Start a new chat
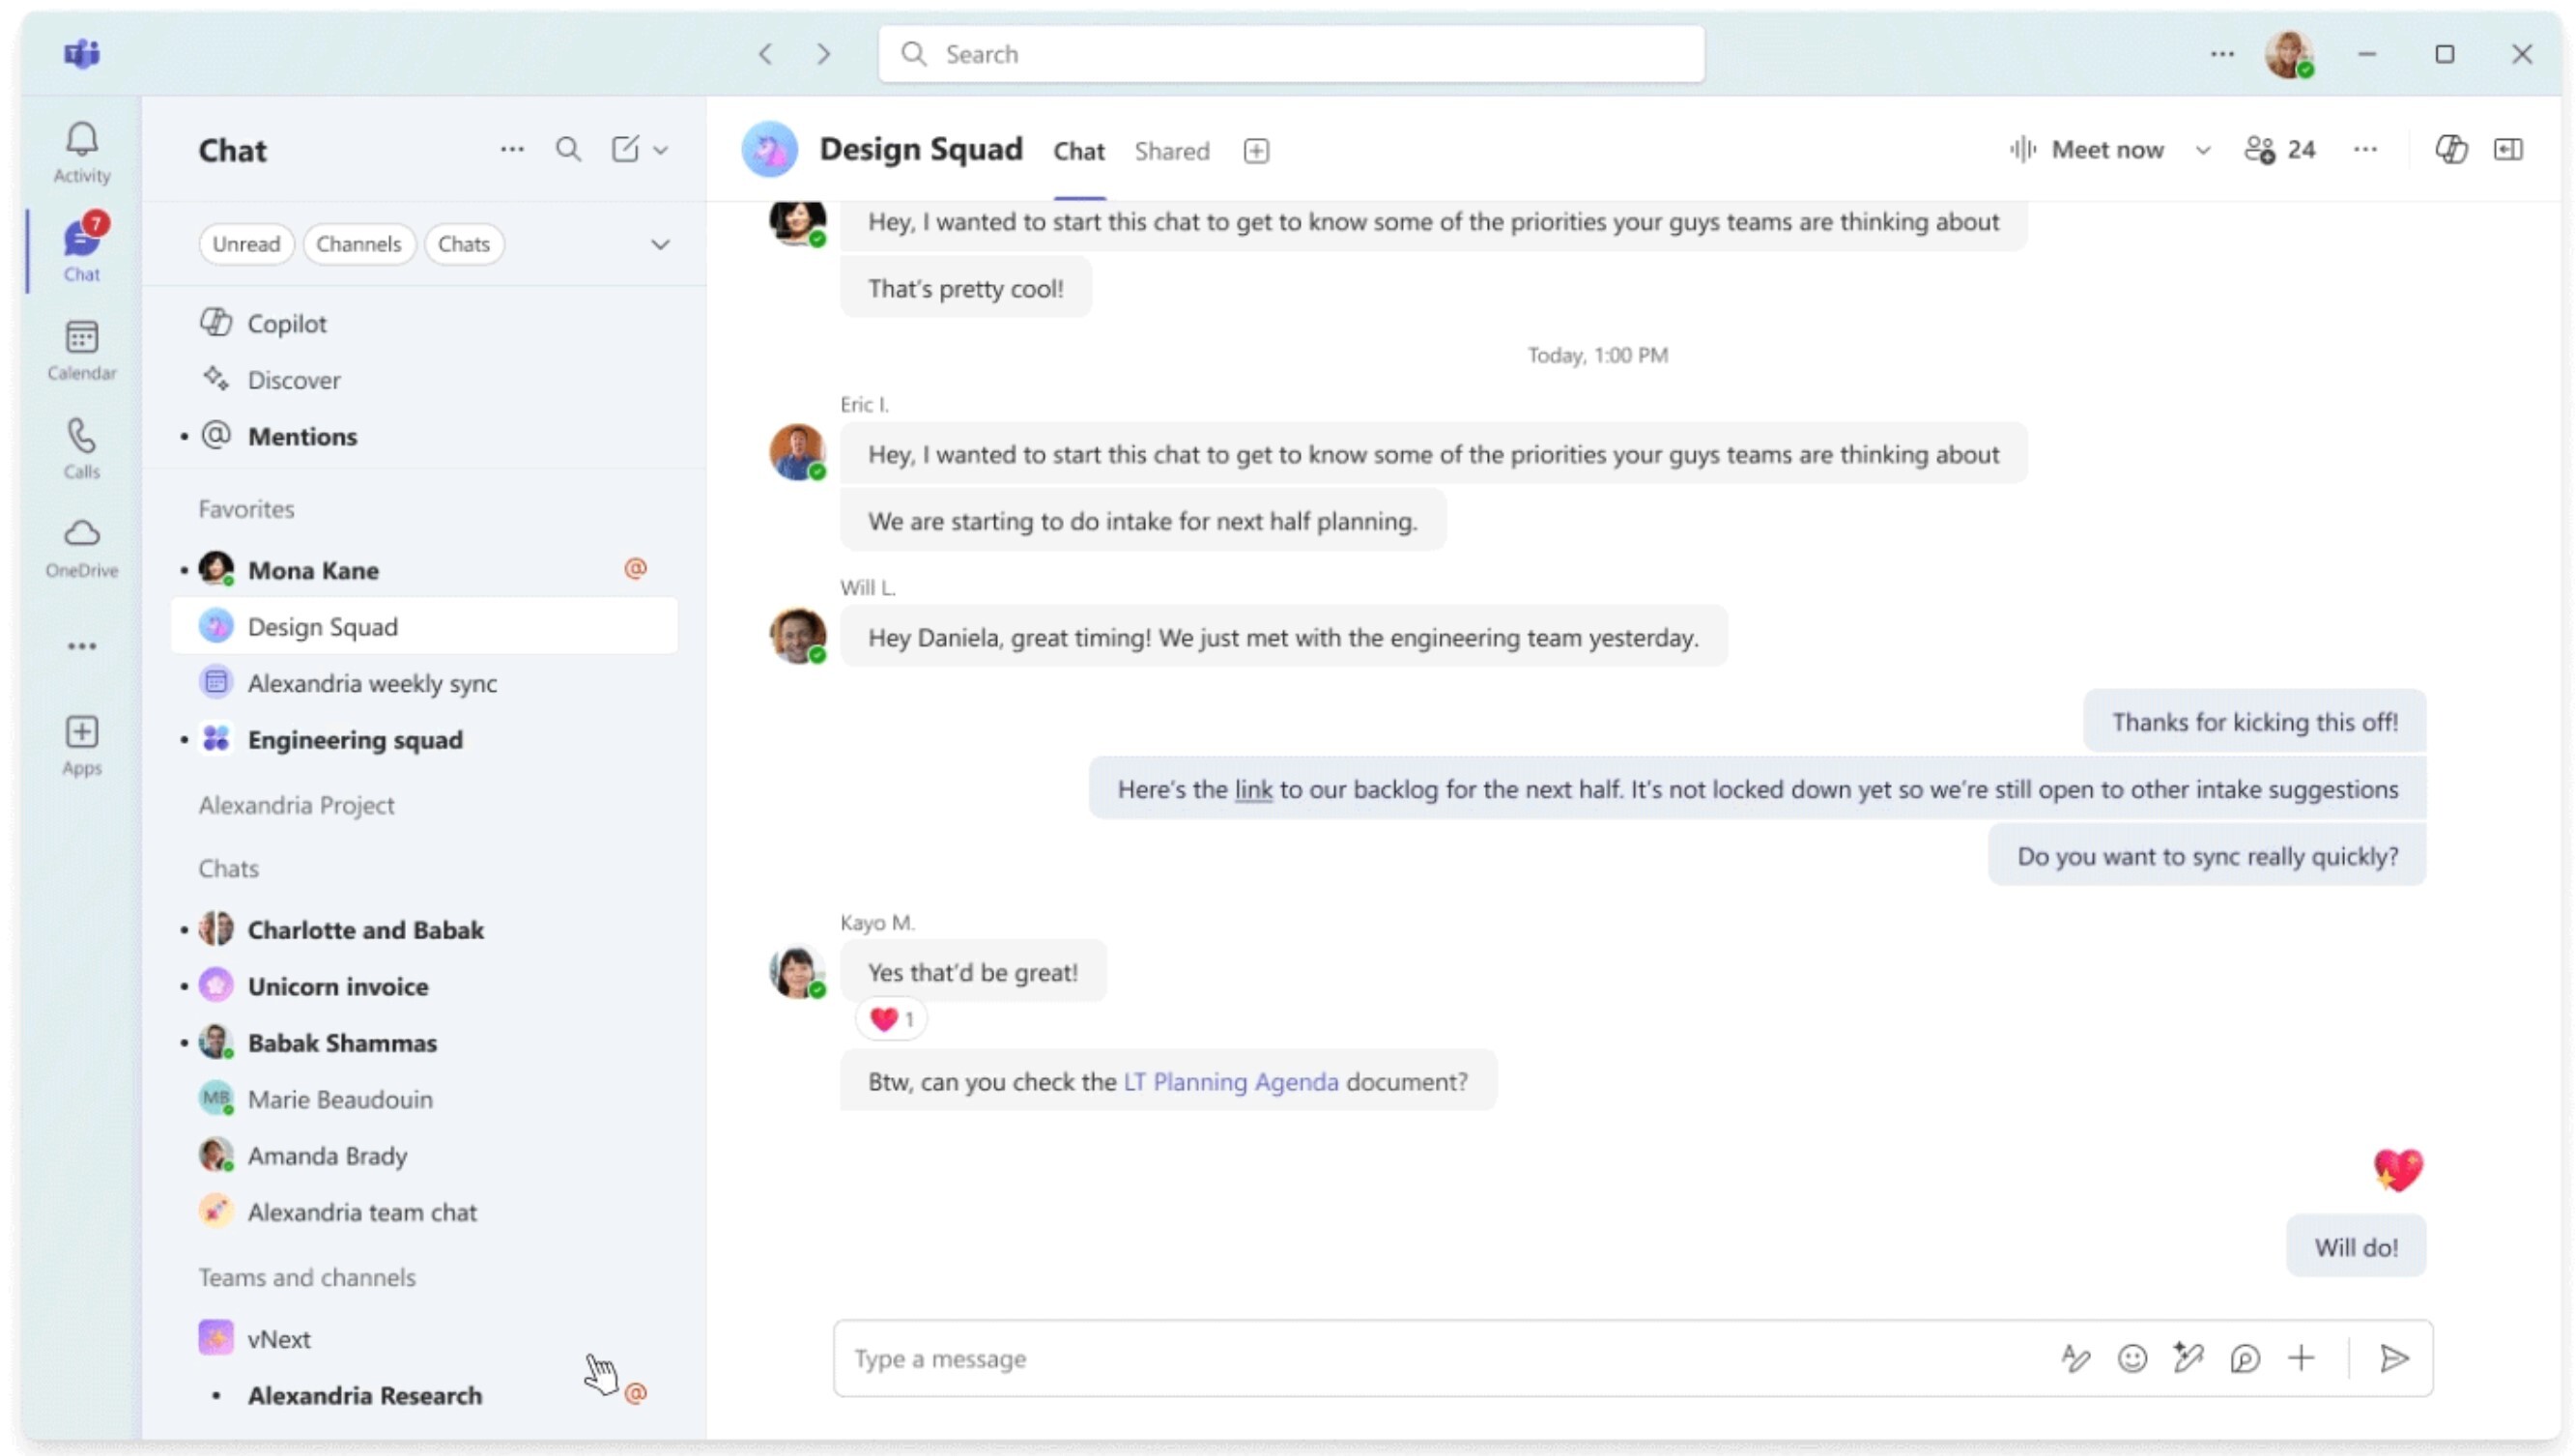This screenshot has height=1456, width=2575. point(624,148)
